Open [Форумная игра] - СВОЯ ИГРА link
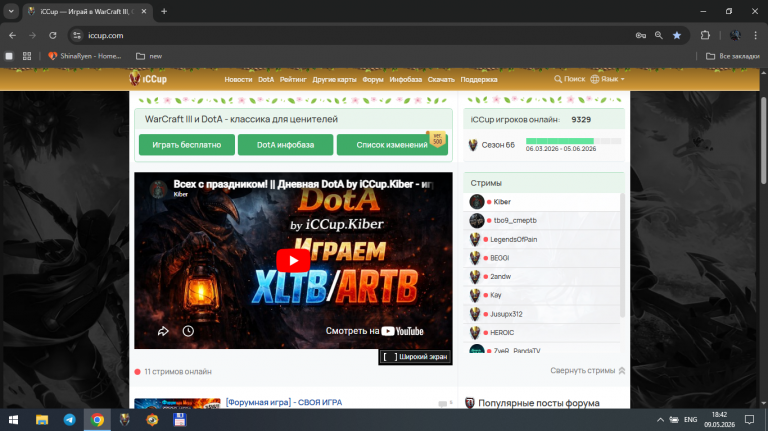Viewport: 768px width, 431px height. [284, 402]
